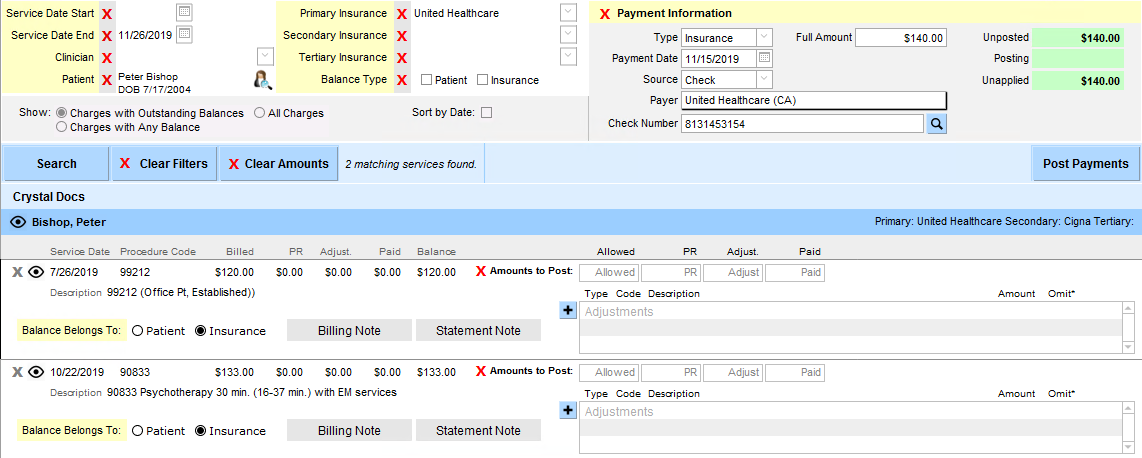1142x458 pixels.
Task: Open the Payment Date calendar picker
Action: point(765,58)
